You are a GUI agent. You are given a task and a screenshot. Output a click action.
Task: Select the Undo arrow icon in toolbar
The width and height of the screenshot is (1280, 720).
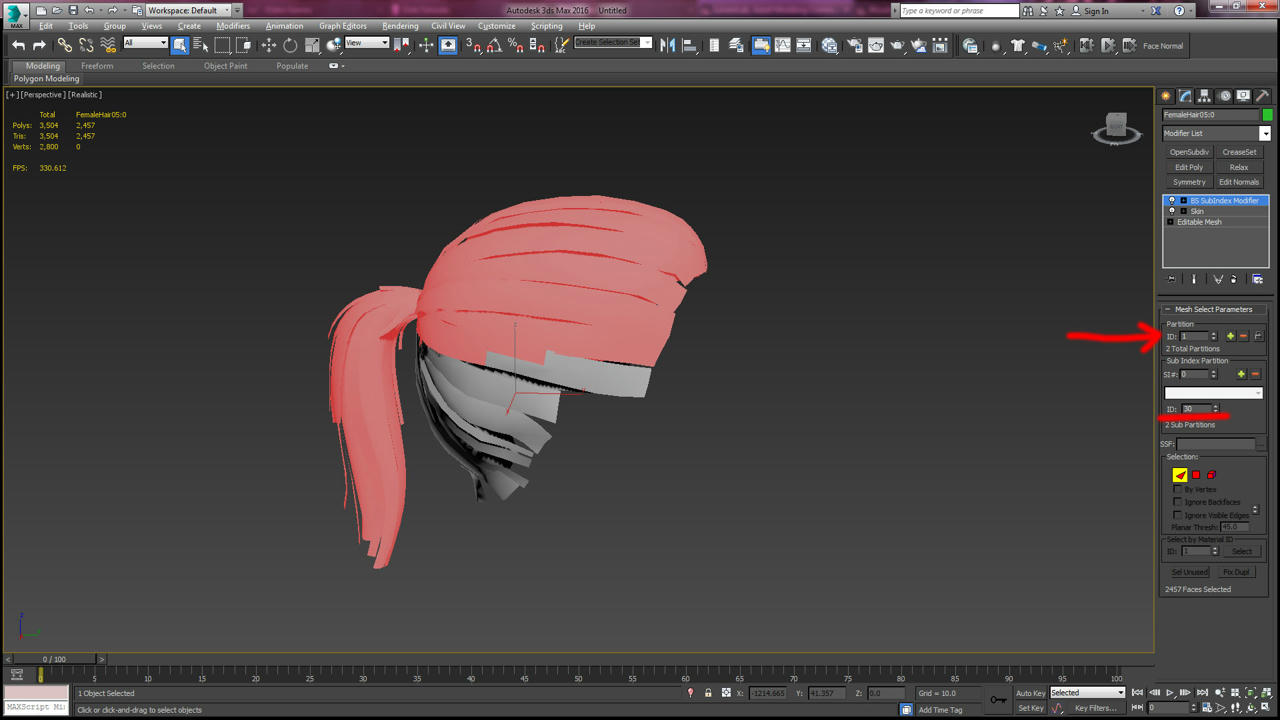tap(18, 45)
